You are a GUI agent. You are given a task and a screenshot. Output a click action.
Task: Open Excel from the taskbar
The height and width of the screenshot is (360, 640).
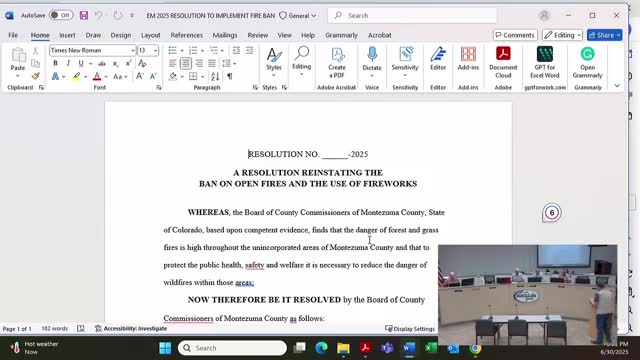pos(430,348)
